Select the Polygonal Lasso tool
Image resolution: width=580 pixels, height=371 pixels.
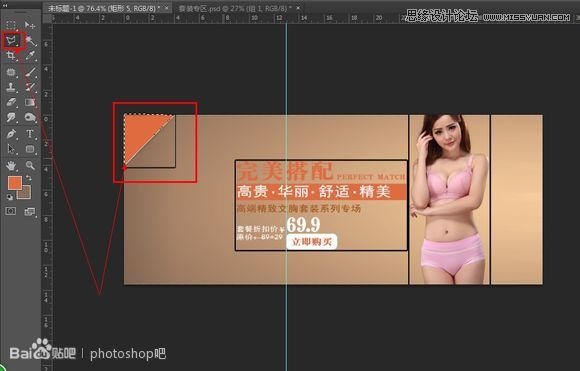pos(11,40)
